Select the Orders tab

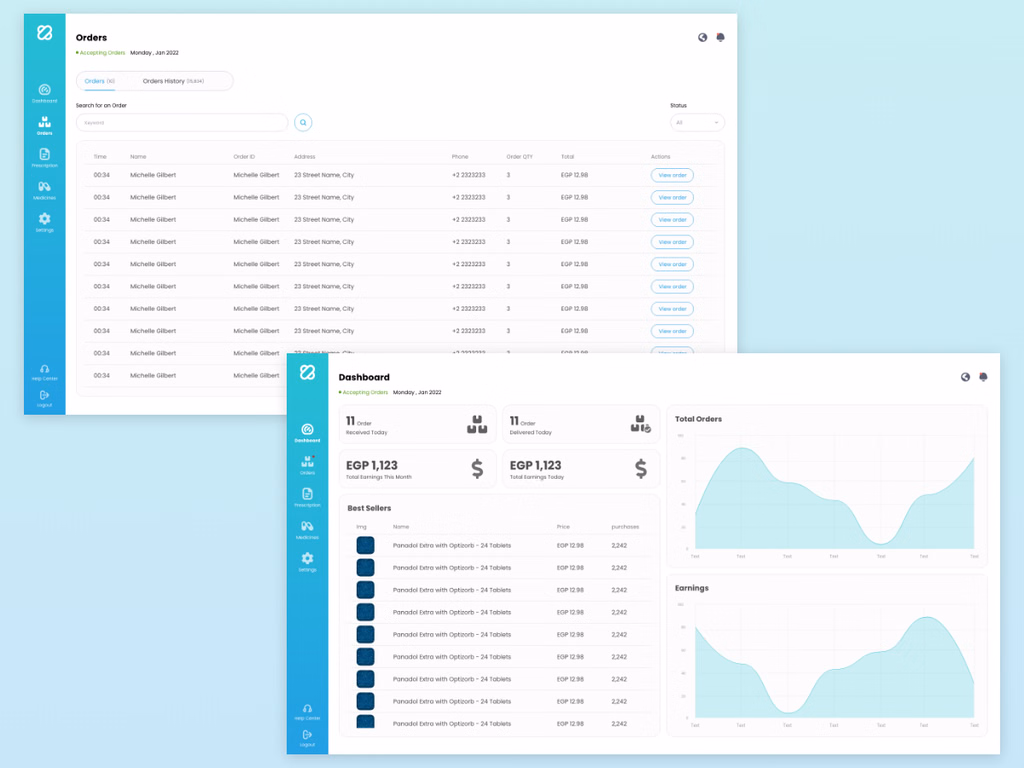99,81
